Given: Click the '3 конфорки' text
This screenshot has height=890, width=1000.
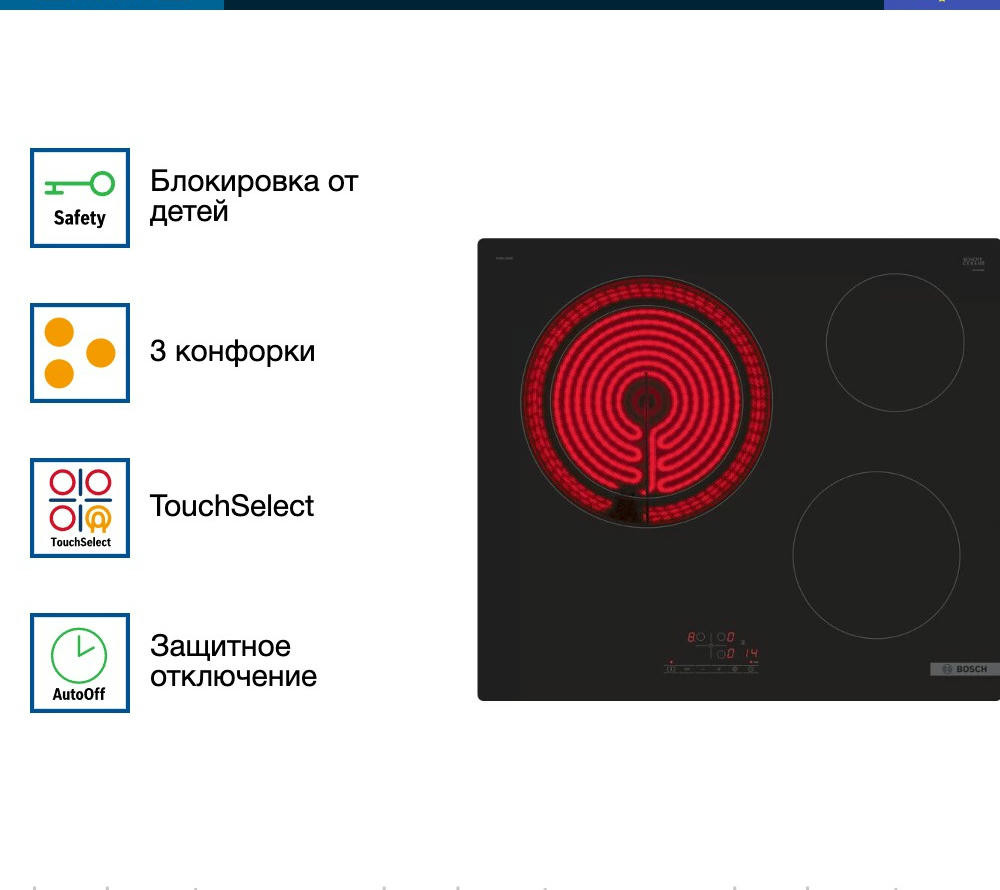Looking at the screenshot, I should pyautogui.click(x=232, y=352).
